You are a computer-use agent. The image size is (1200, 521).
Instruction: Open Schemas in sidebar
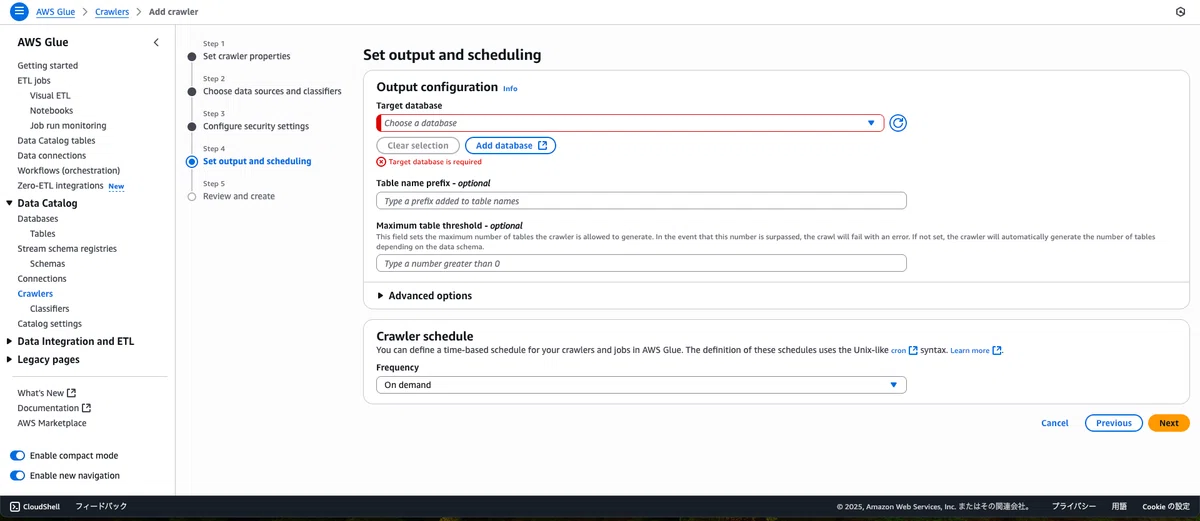47,264
